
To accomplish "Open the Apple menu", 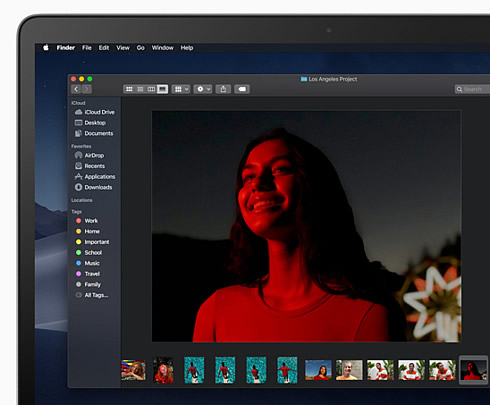I will click(46, 48).
